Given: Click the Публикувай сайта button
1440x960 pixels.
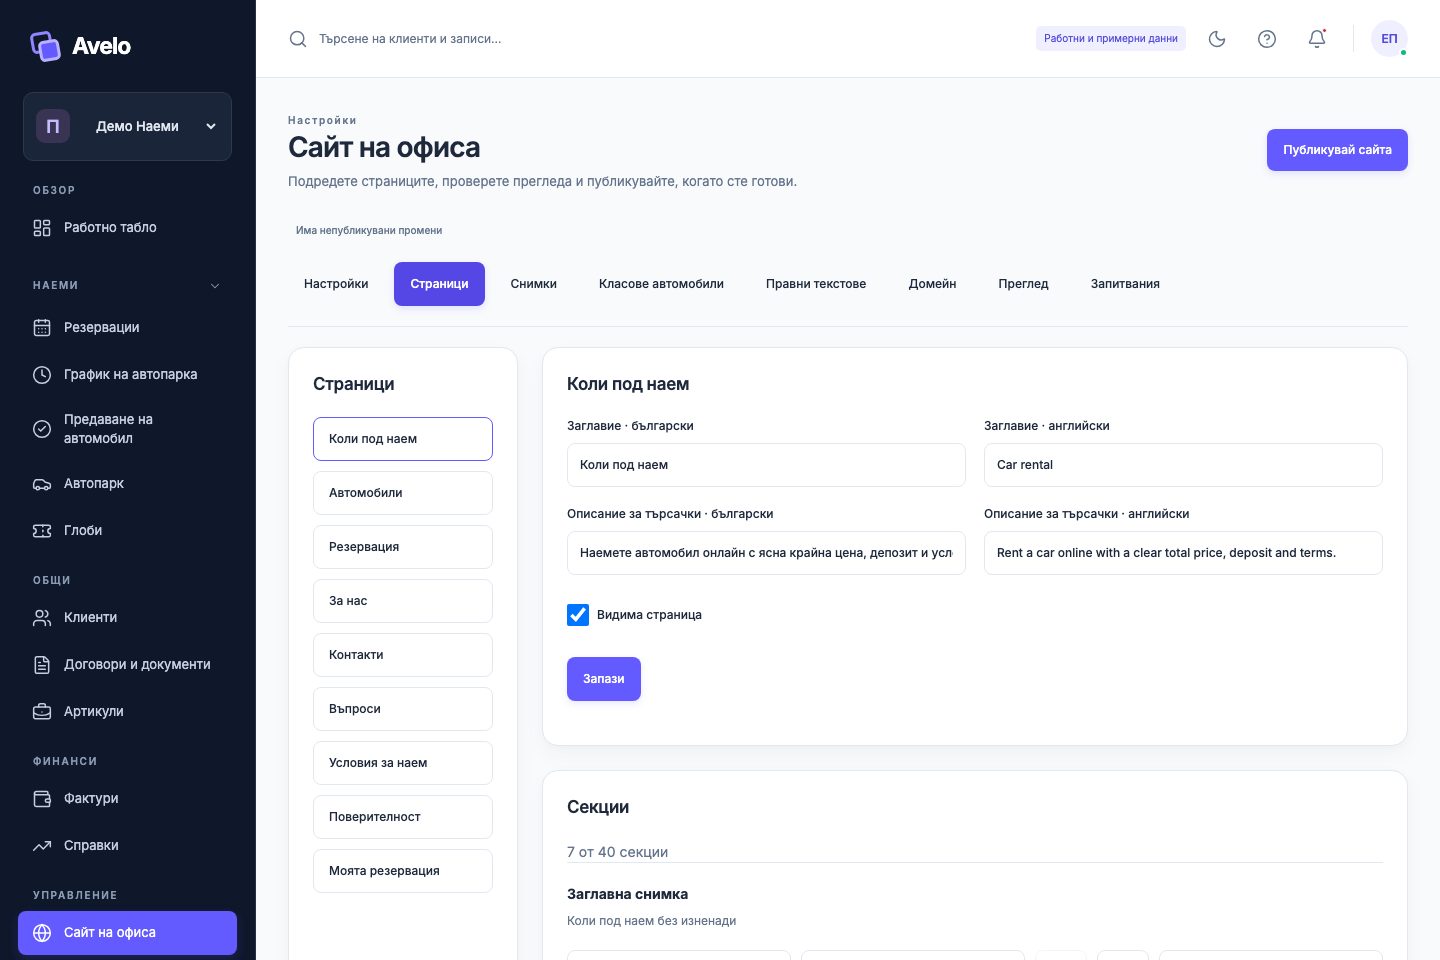Looking at the screenshot, I should tap(1337, 150).
